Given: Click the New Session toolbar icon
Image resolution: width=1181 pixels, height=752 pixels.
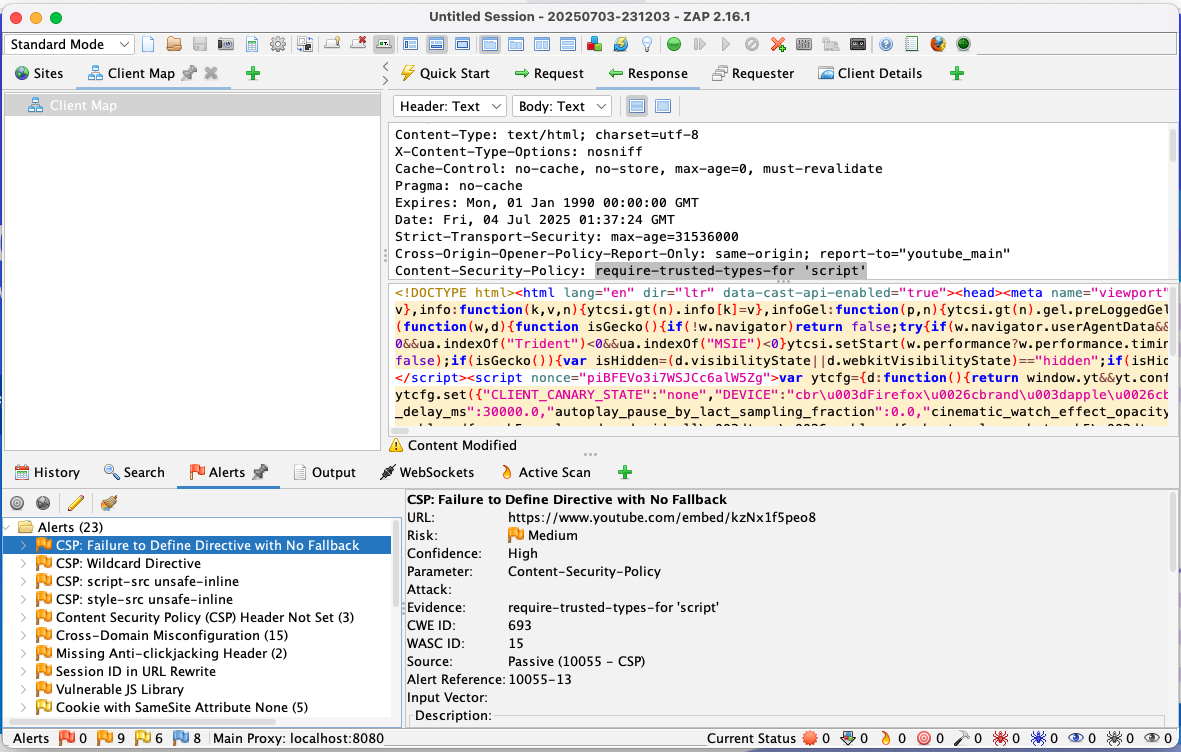Looking at the screenshot, I should tap(148, 44).
